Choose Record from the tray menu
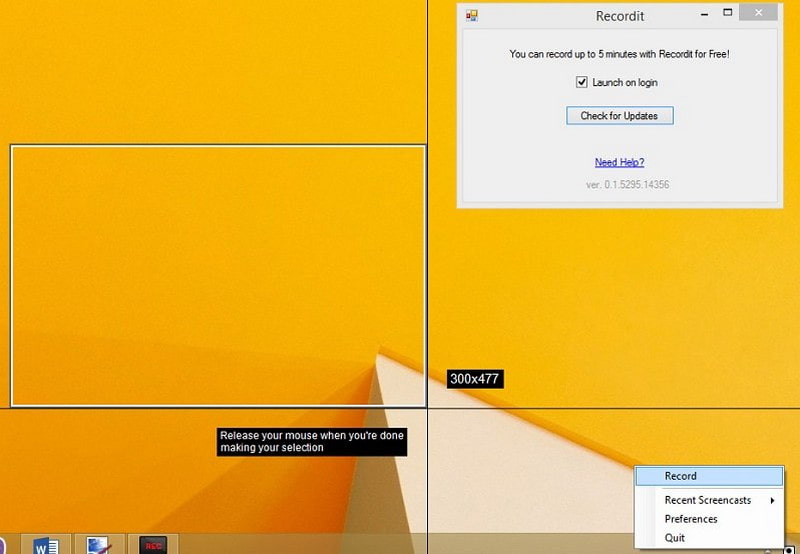 (709, 476)
